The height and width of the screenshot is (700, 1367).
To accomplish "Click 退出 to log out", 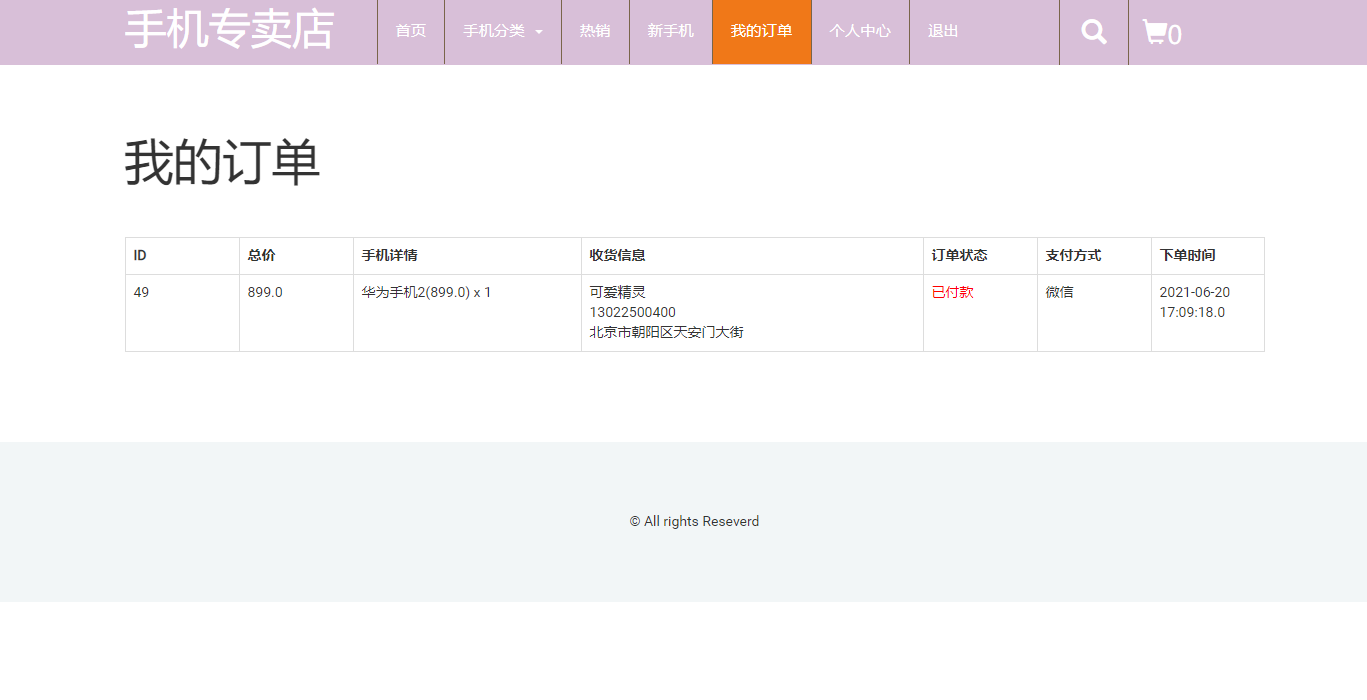I will [x=943, y=31].
